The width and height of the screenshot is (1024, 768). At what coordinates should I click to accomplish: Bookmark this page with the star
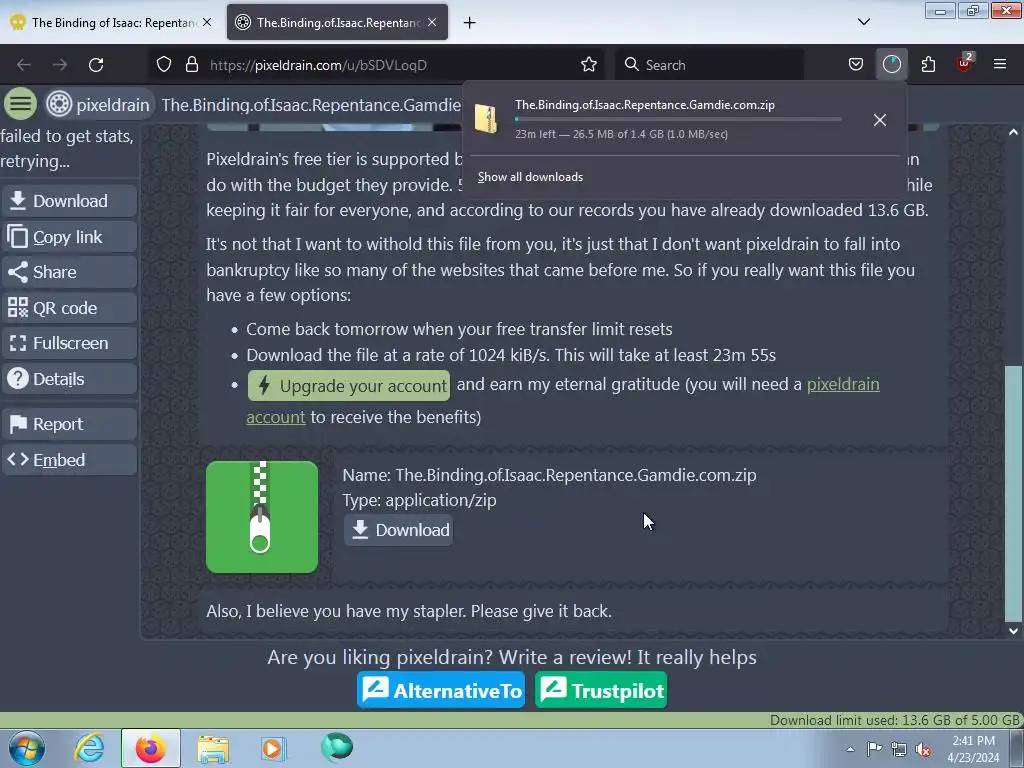click(x=588, y=65)
